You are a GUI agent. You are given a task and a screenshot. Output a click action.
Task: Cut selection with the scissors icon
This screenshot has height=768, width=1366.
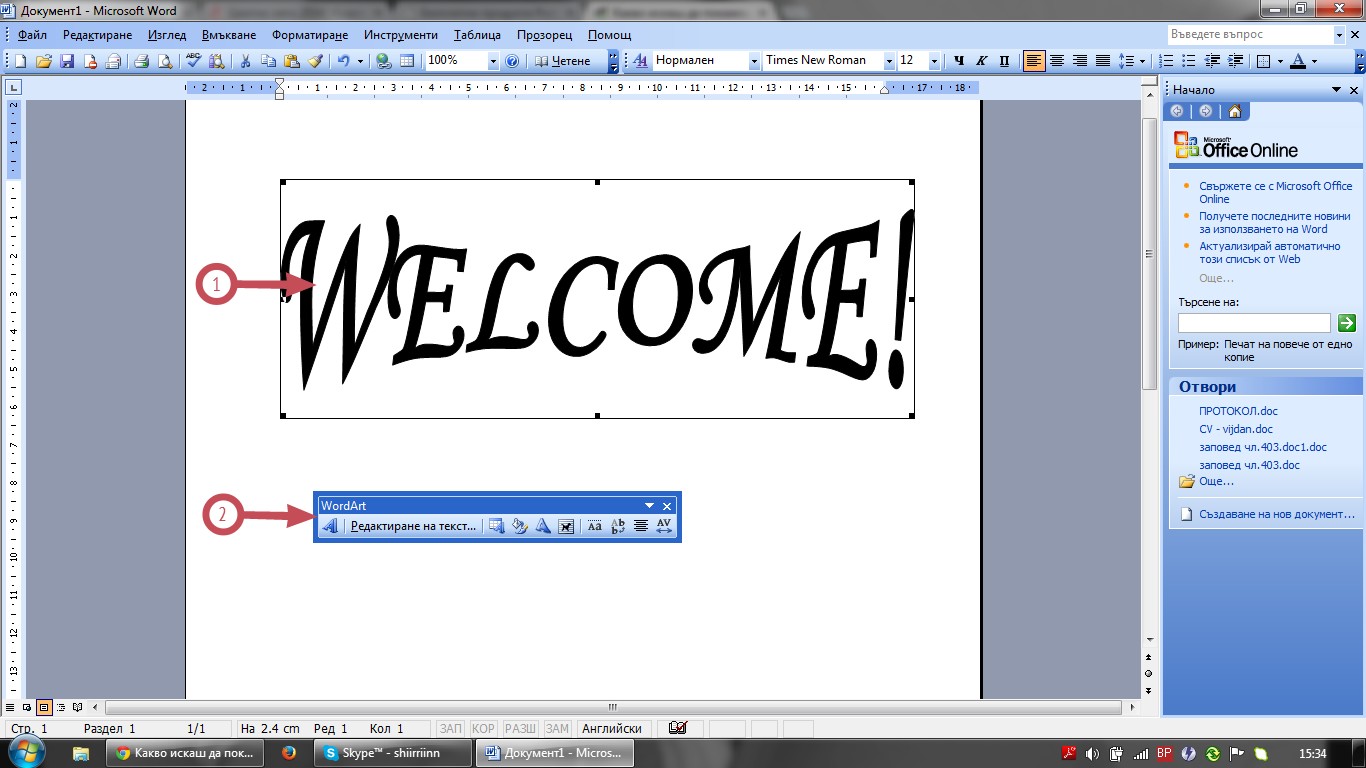click(x=245, y=61)
